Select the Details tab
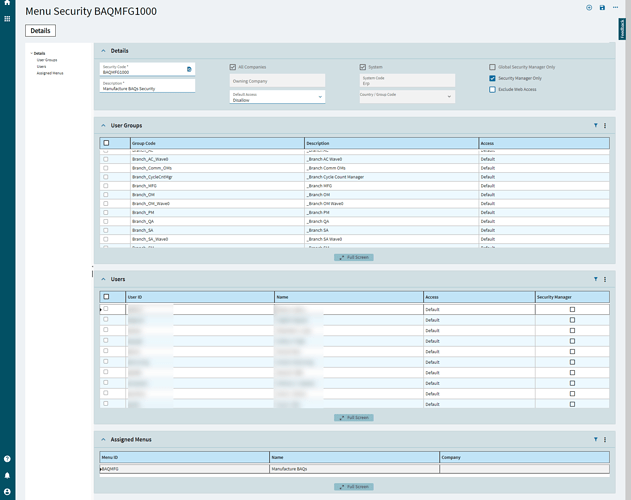 coord(40,31)
